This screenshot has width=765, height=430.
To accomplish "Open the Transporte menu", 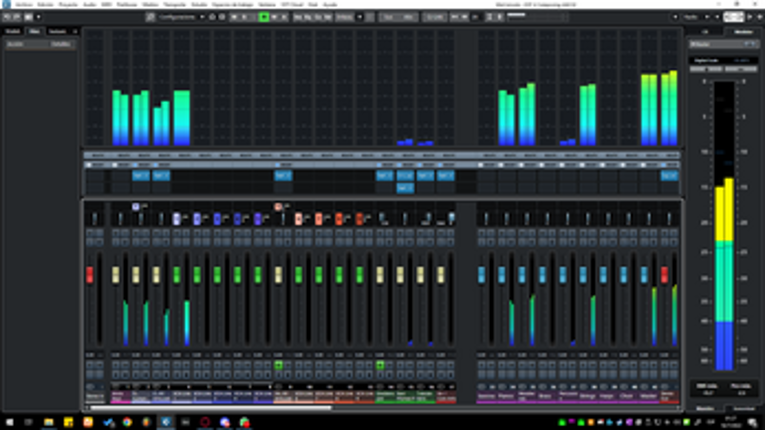I will (175, 4).
